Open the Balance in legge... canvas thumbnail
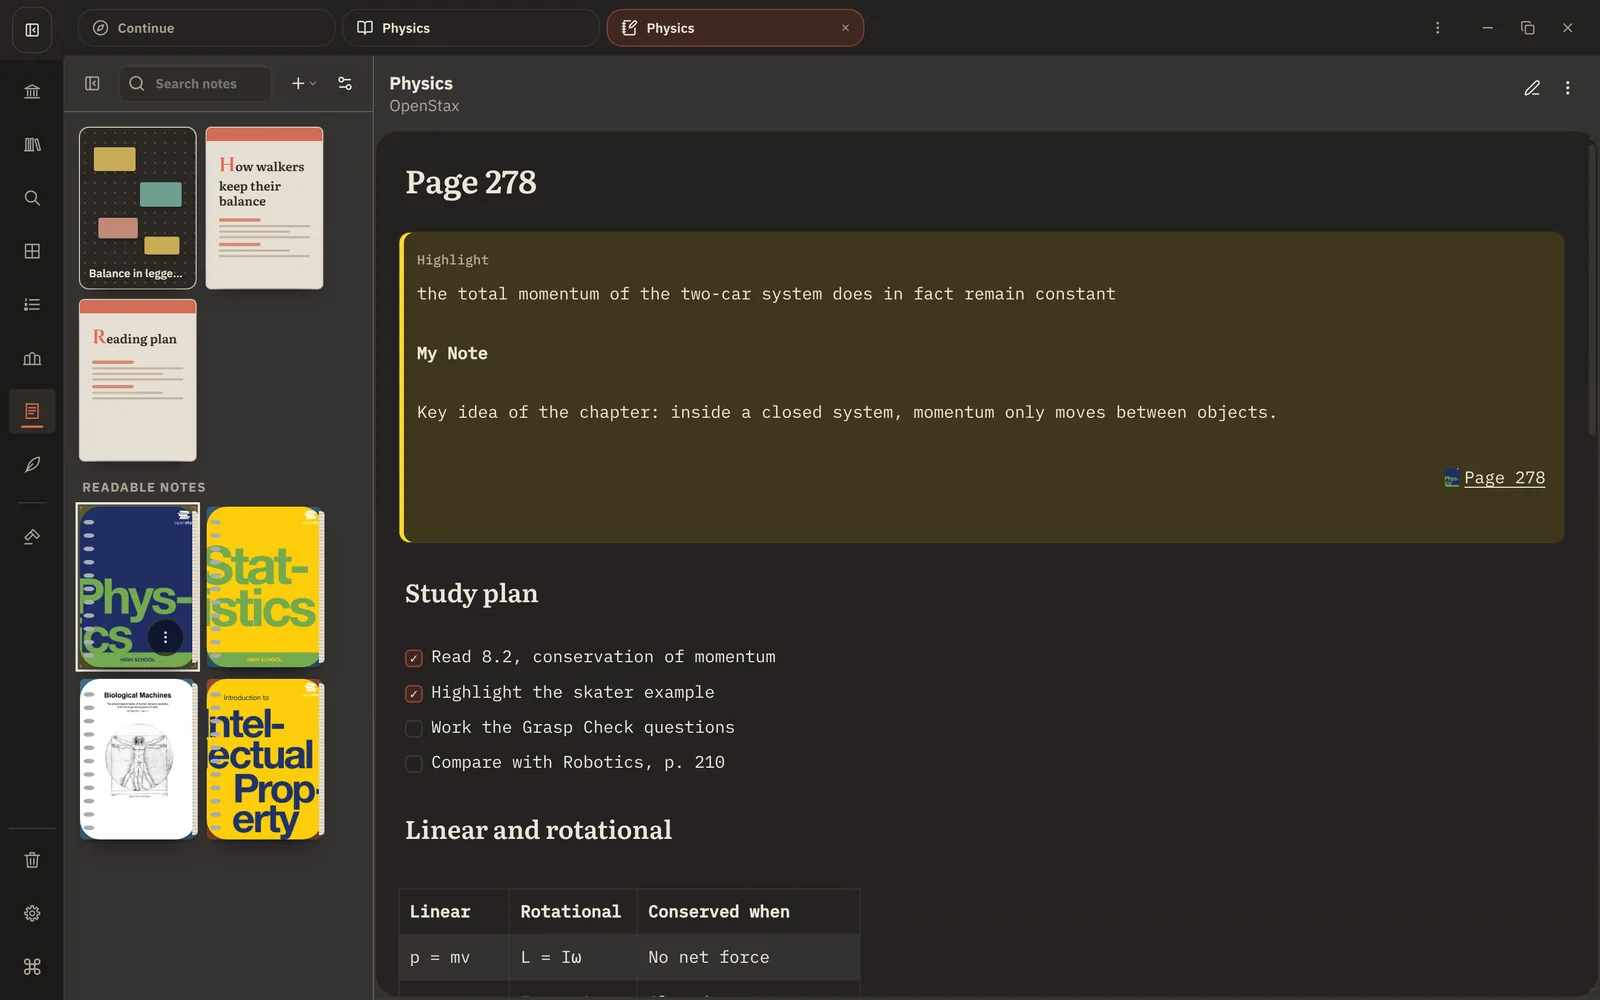1600x1000 pixels. [138, 208]
